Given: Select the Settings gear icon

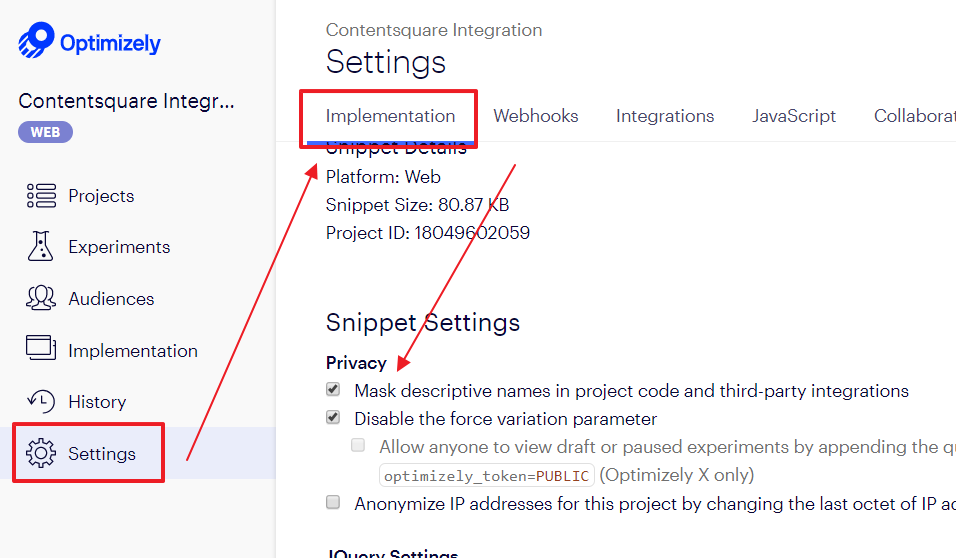Looking at the screenshot, I should 41,453.
